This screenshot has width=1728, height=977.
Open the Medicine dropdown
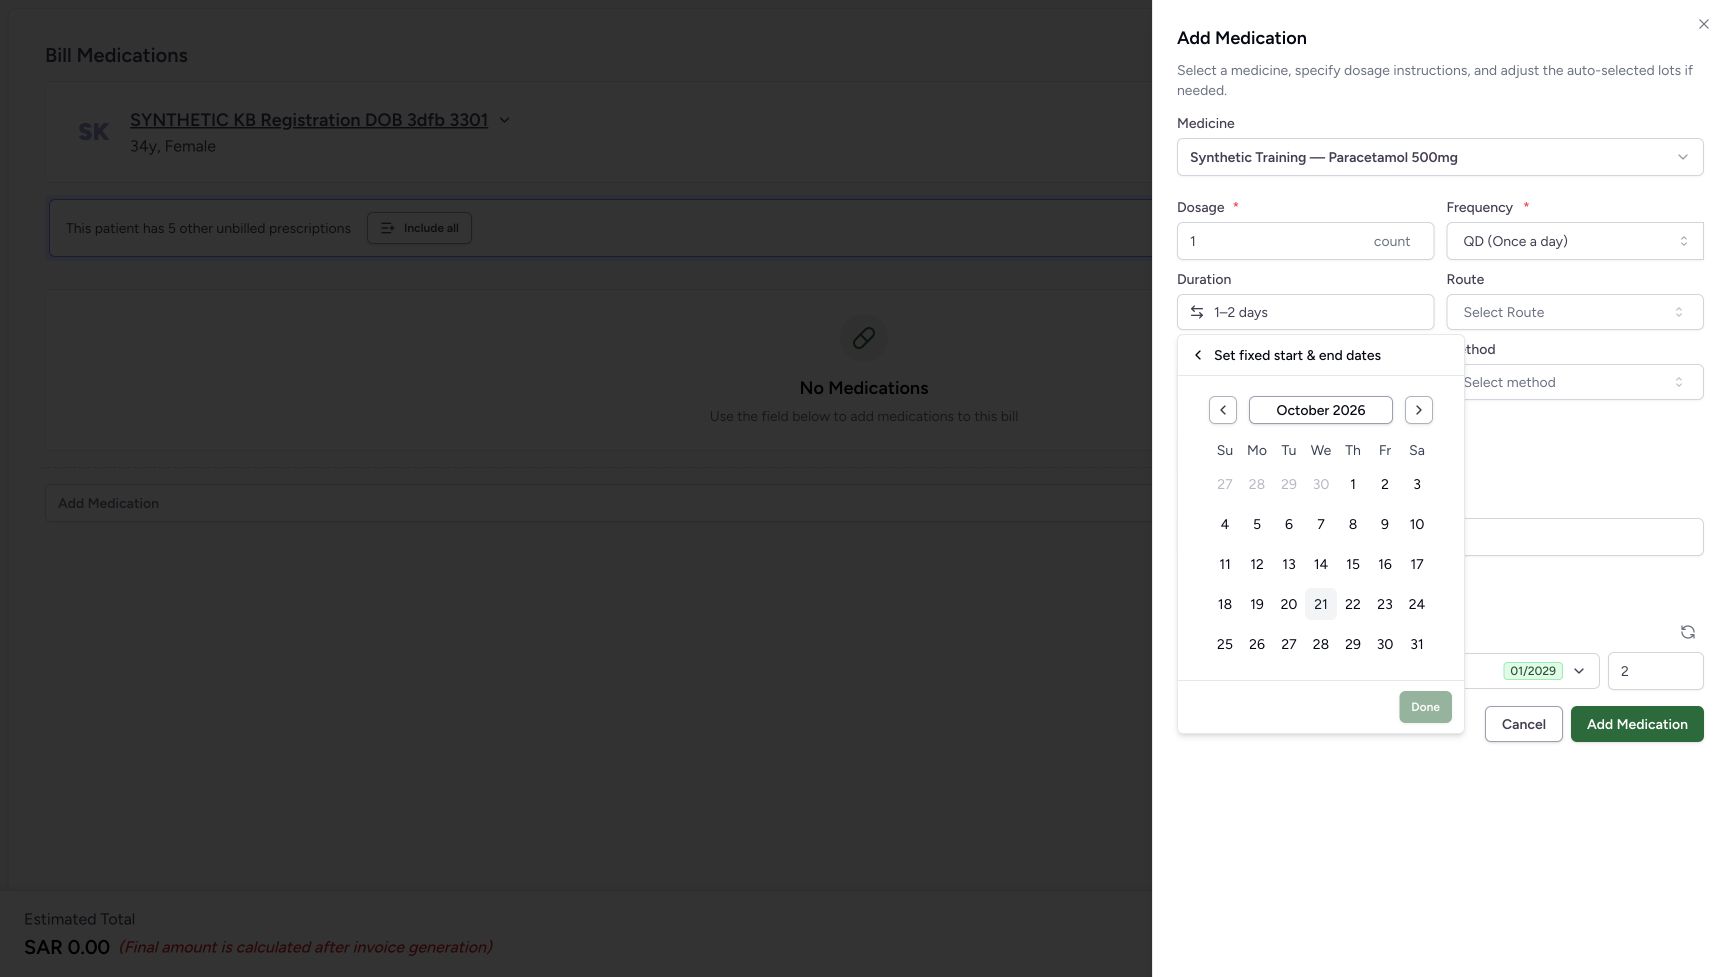click(1440, 157)
